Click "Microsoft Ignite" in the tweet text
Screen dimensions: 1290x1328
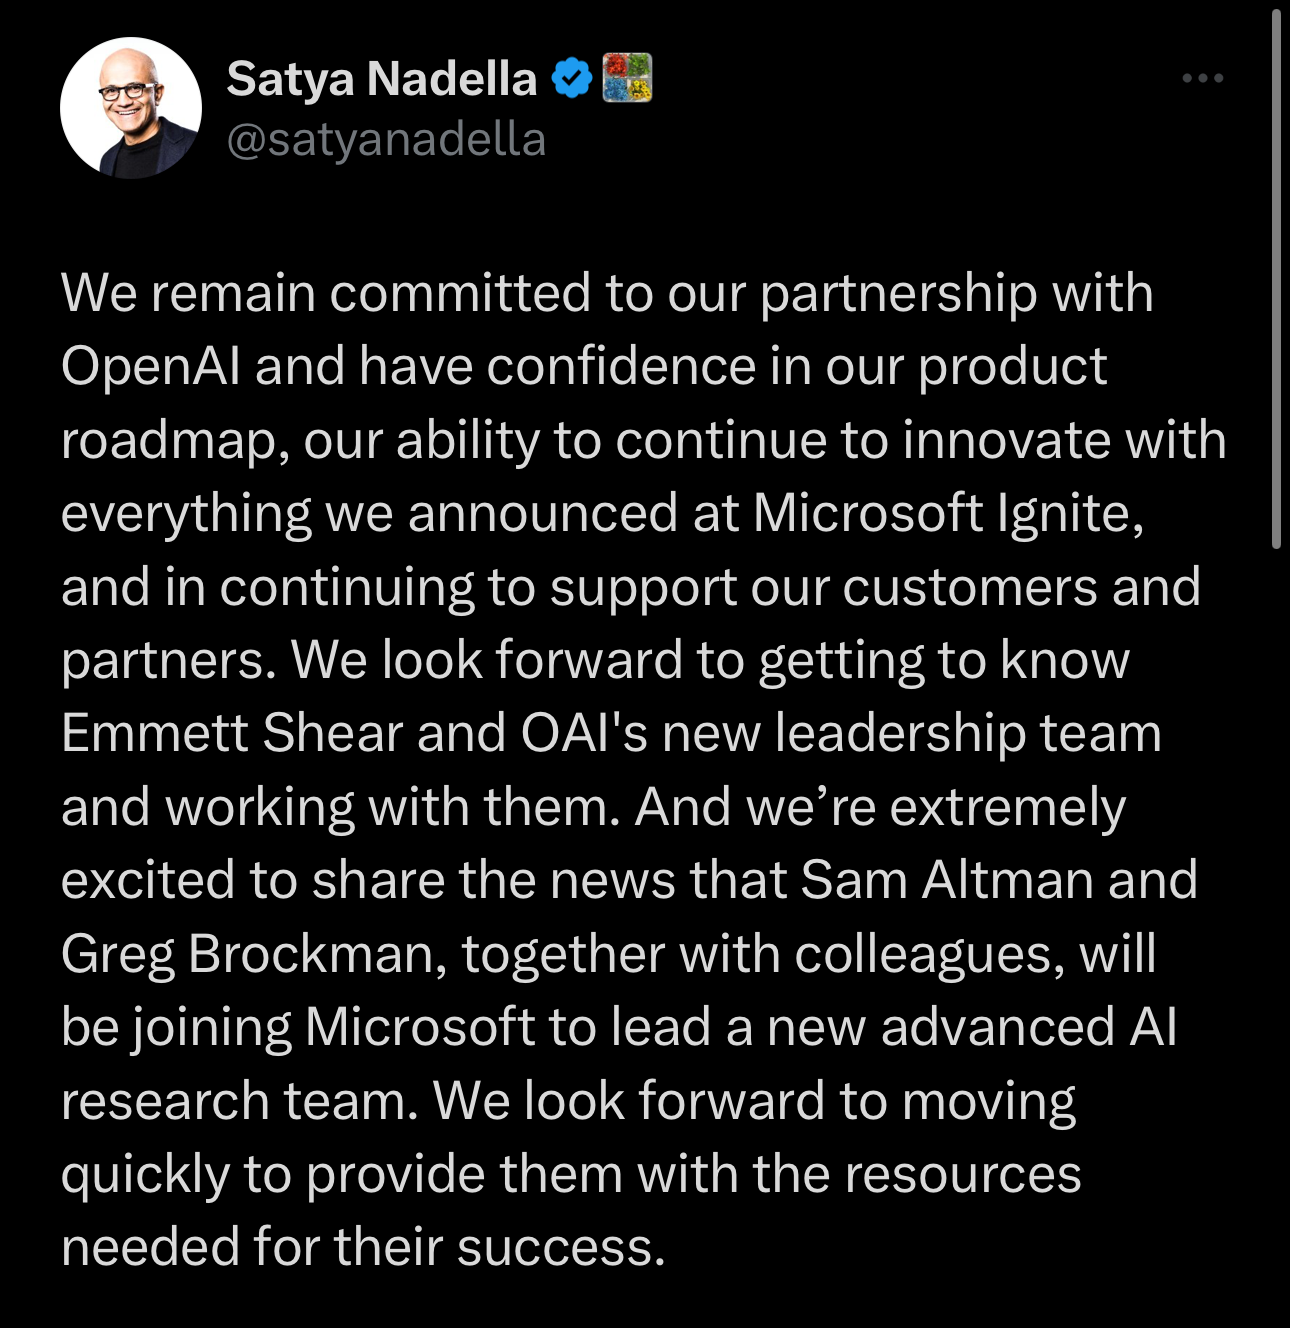pos(946,514)
